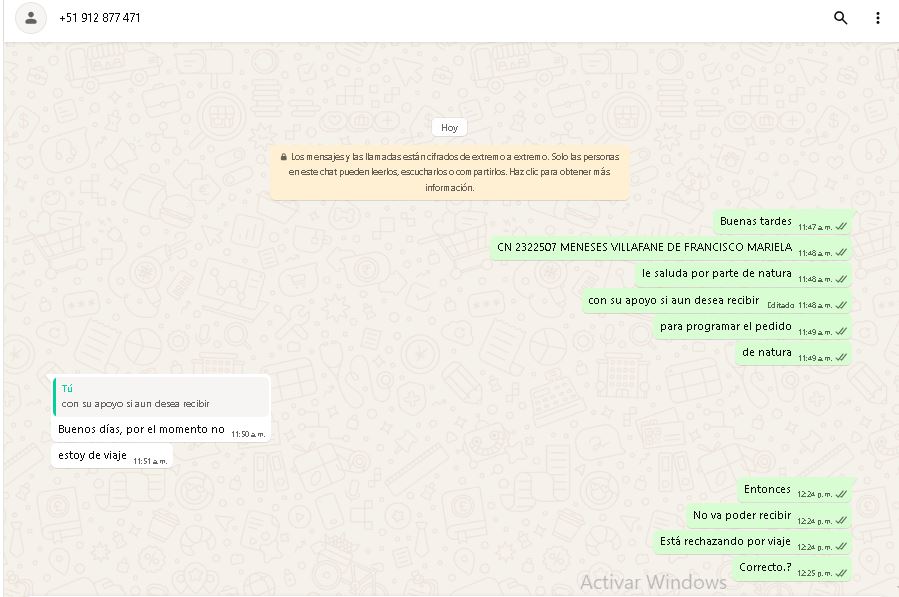Click double-check icon on "de natura" message
This screenshot has height=597, width=899.
(841, 358)
